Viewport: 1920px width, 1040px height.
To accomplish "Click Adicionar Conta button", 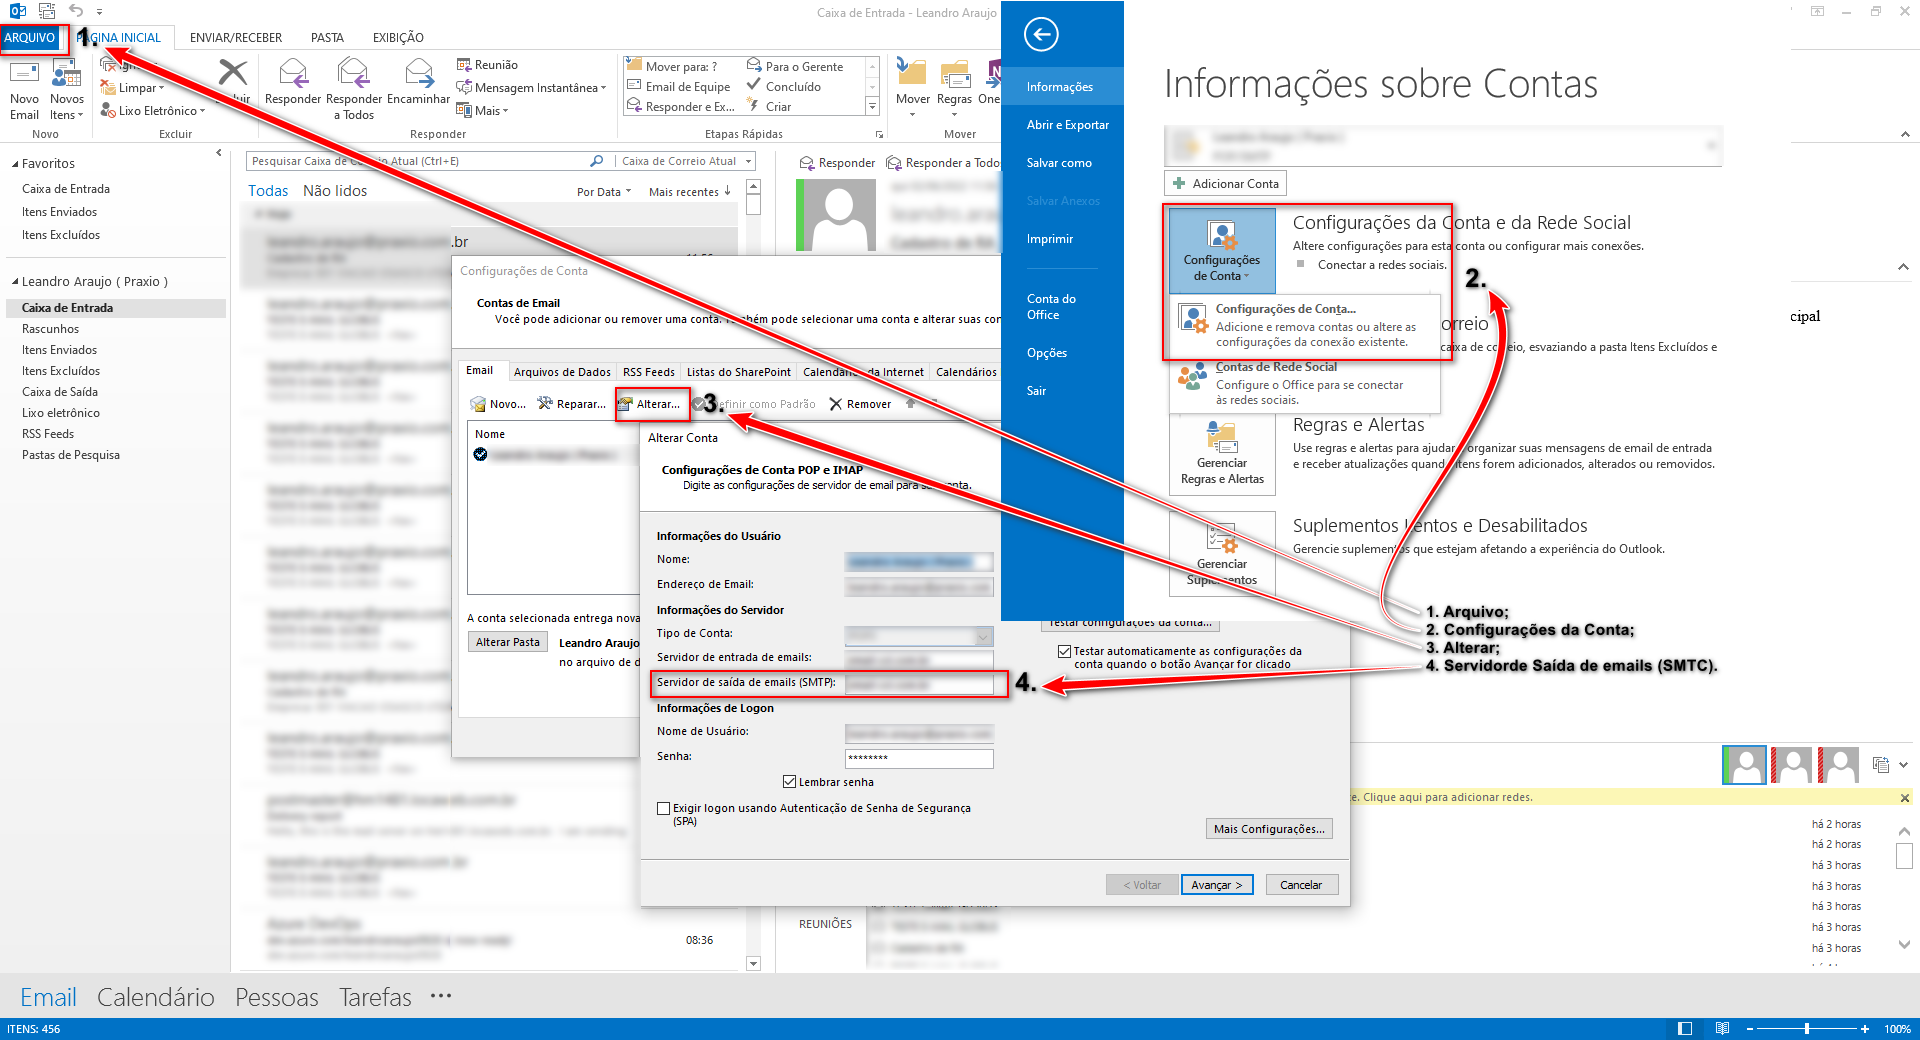I will 1226,184.
